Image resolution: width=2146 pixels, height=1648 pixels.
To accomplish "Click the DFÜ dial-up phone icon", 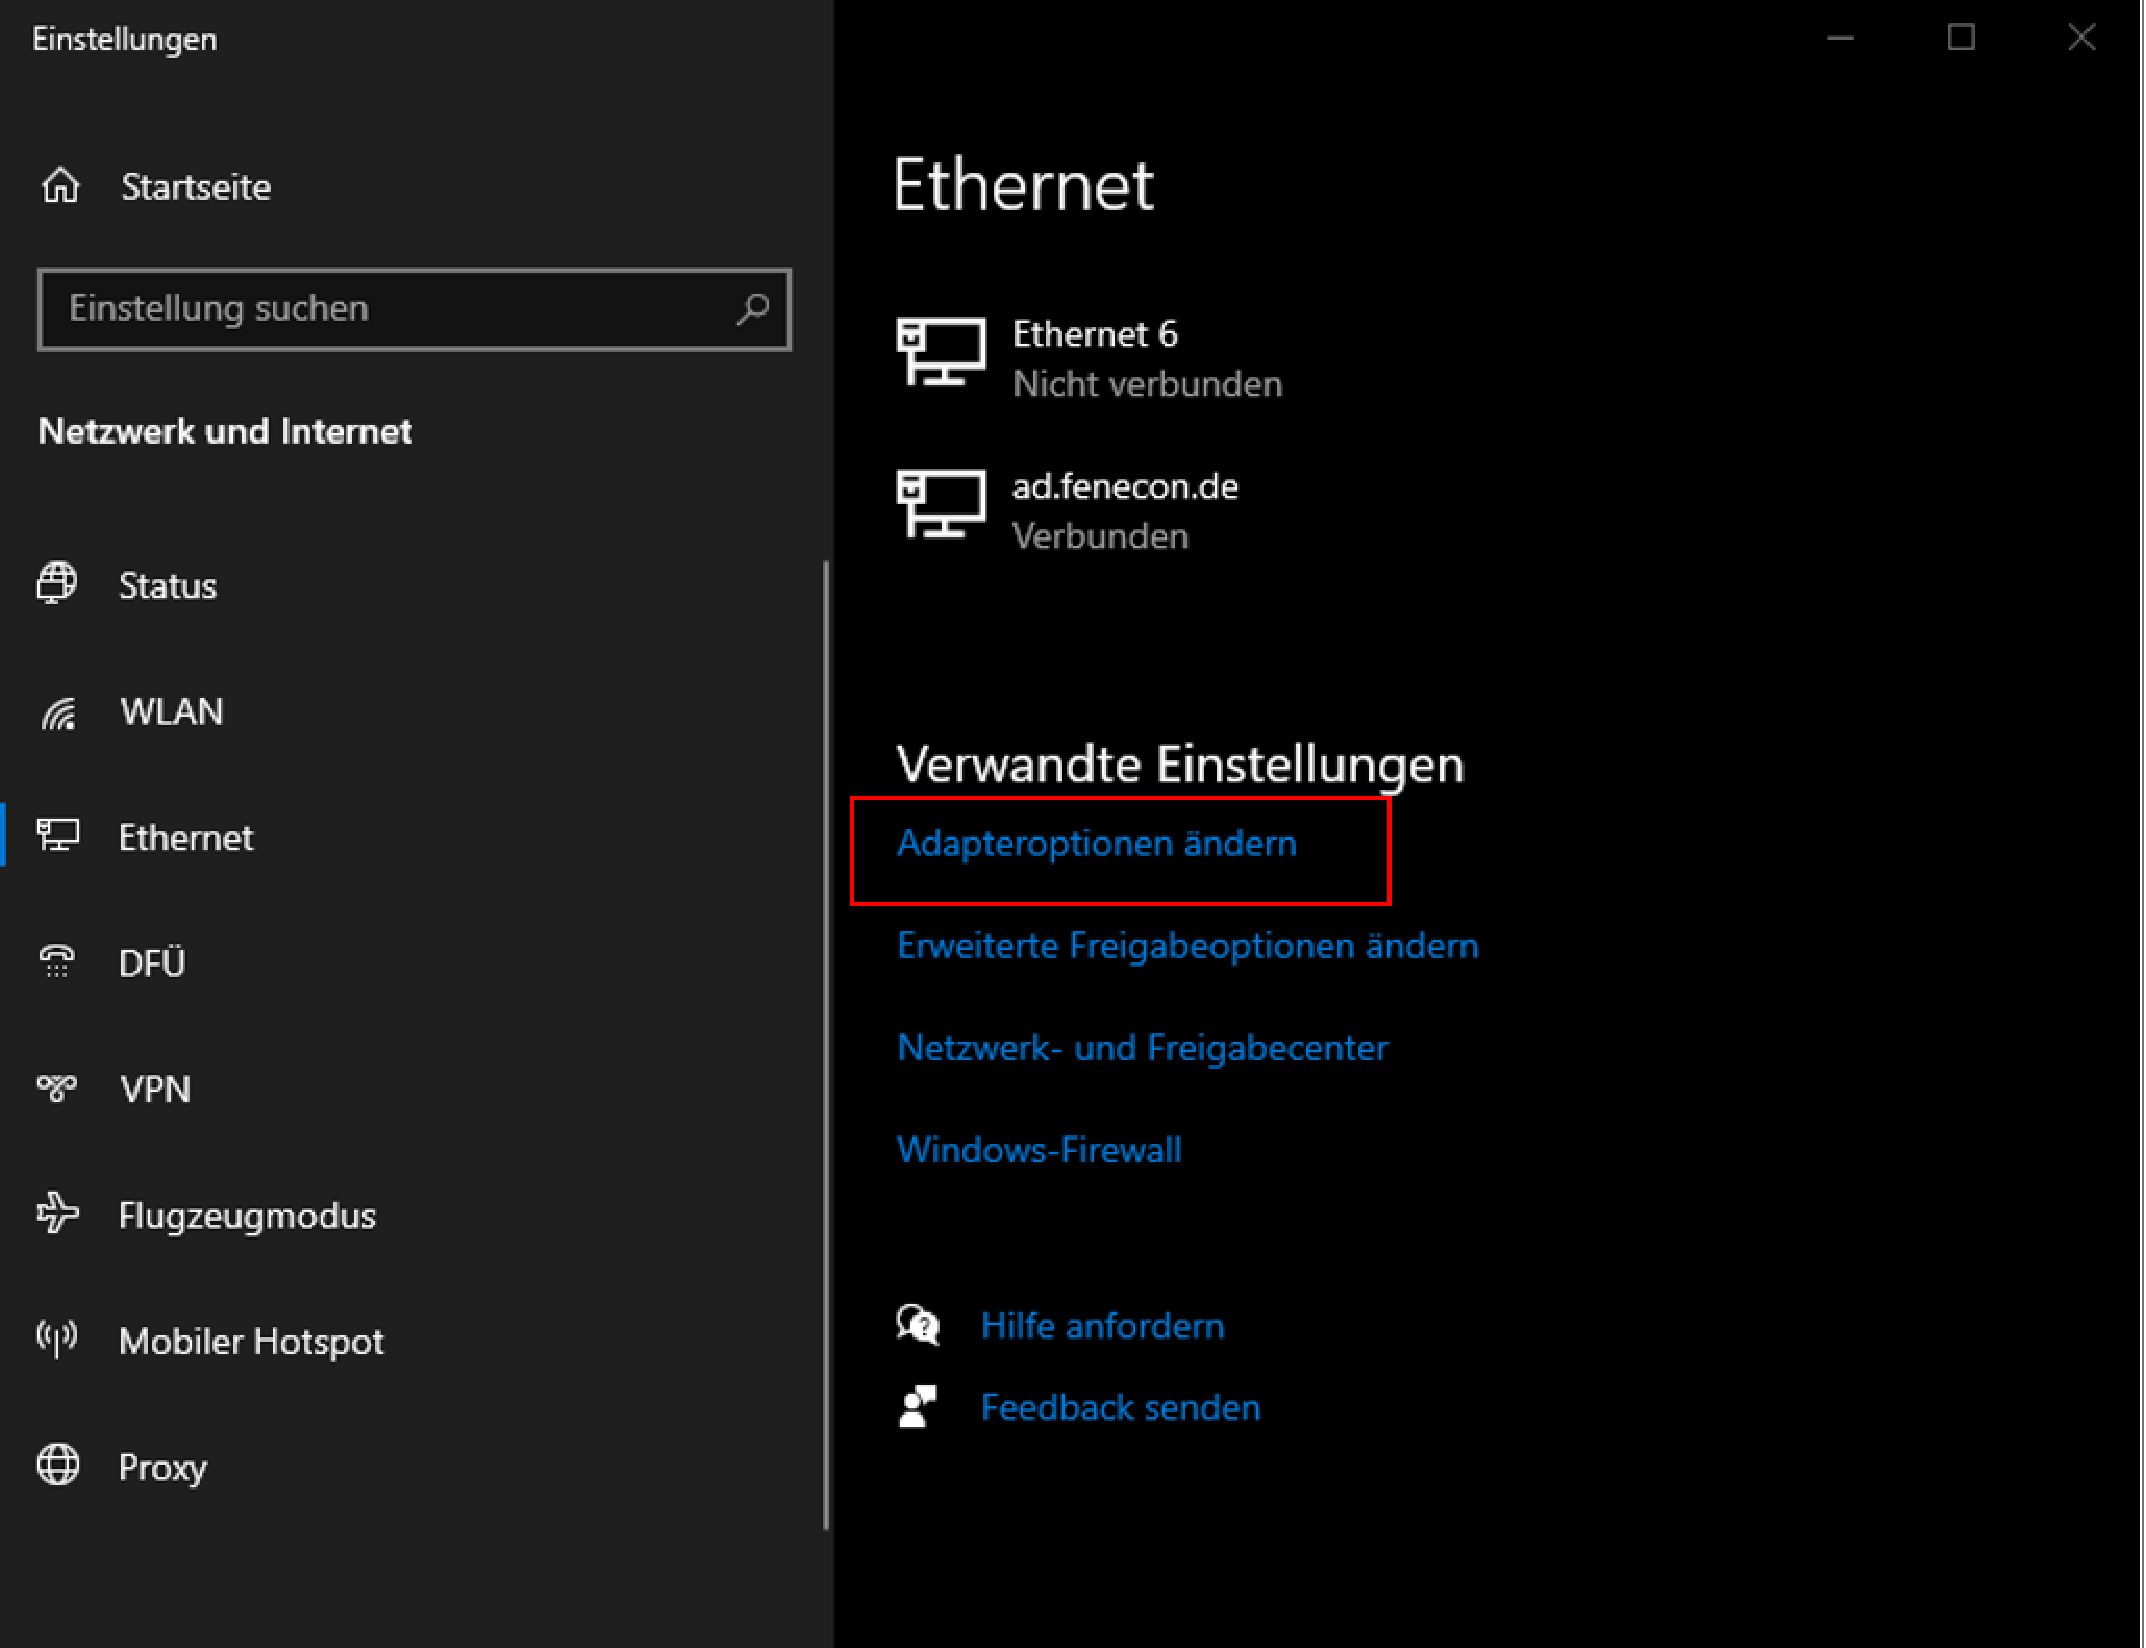I will [x=57, y=962].
